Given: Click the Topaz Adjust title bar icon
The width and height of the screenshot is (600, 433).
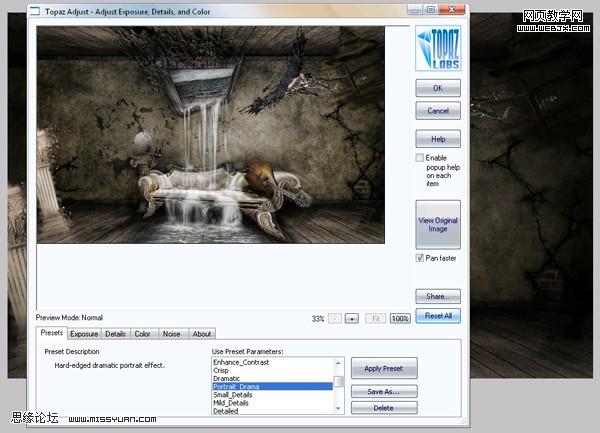Looking at the screenshot, I should (35, 11).
